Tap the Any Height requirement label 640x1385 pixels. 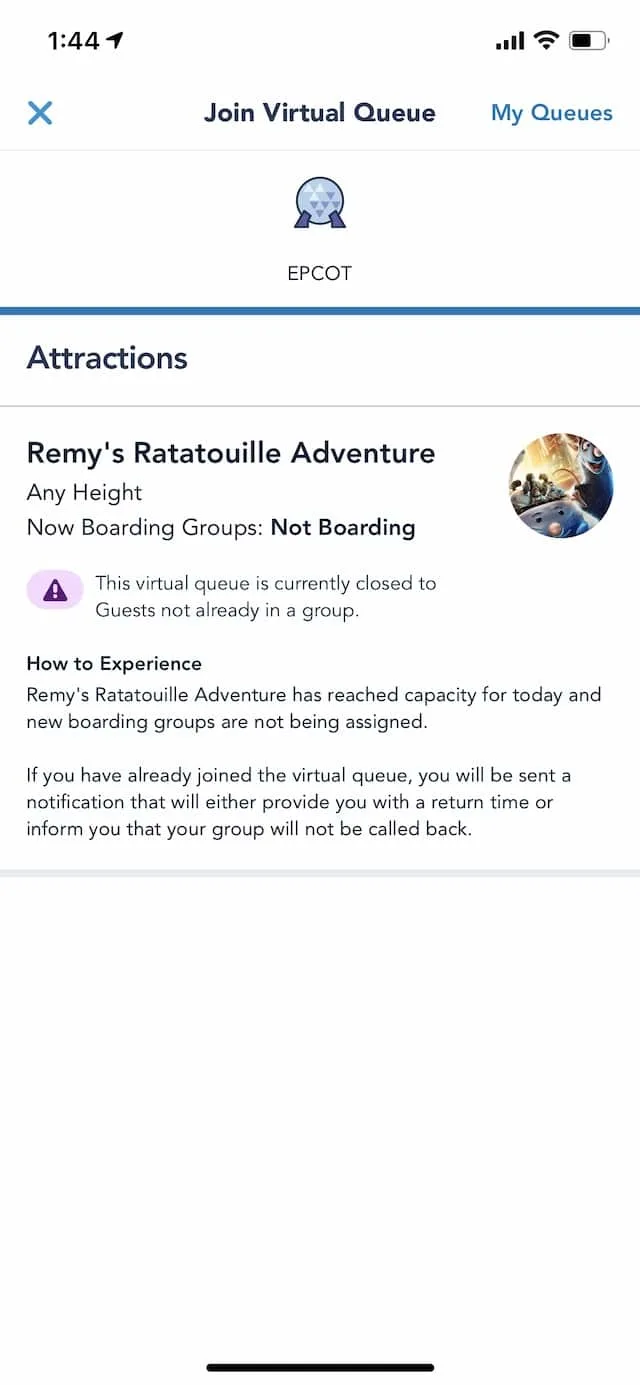[84, 492]
